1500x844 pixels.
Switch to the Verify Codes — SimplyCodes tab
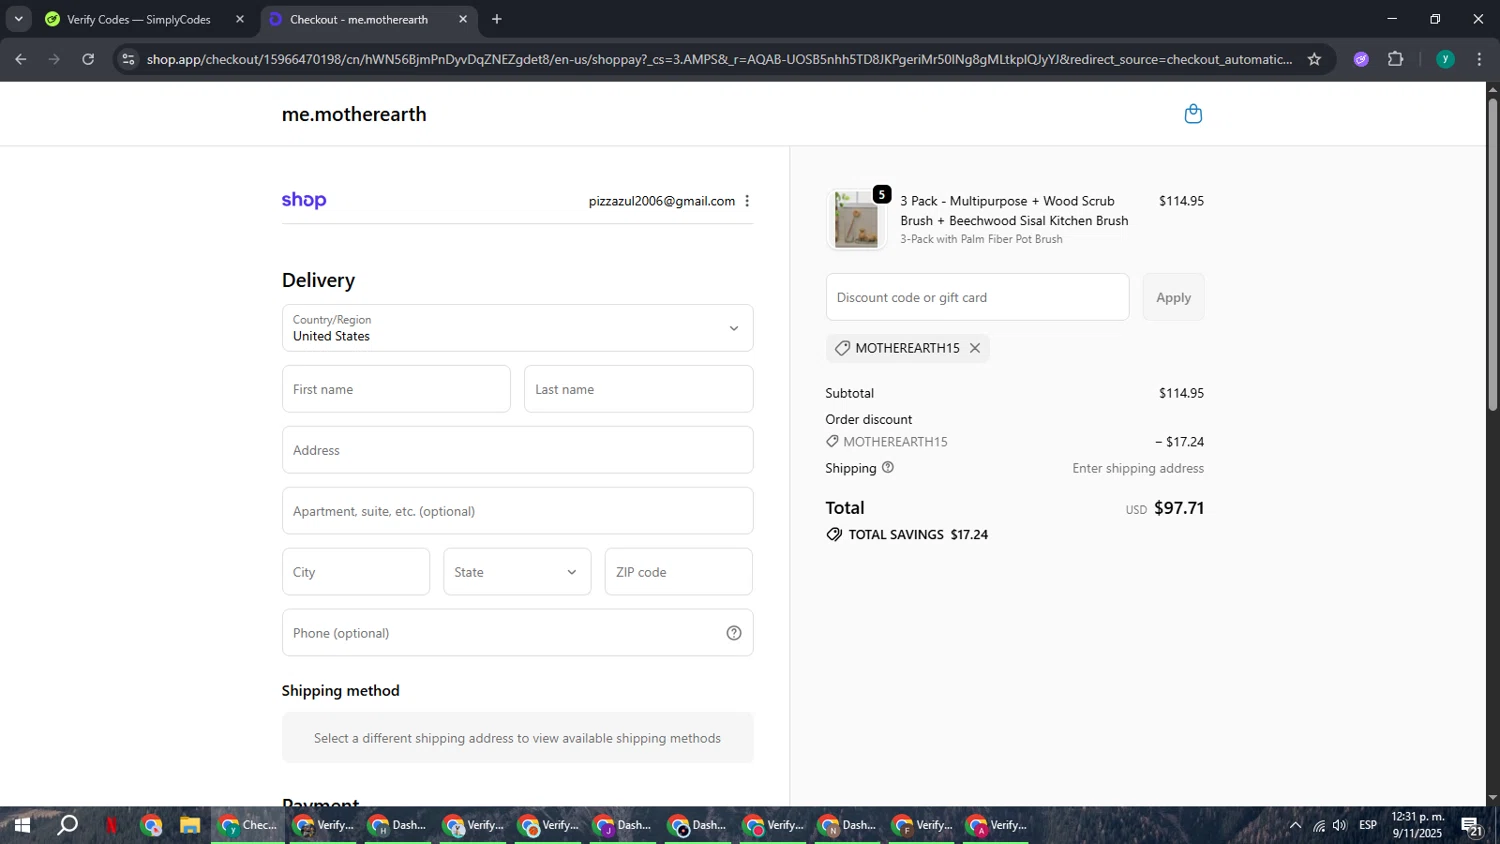point(139,19)
